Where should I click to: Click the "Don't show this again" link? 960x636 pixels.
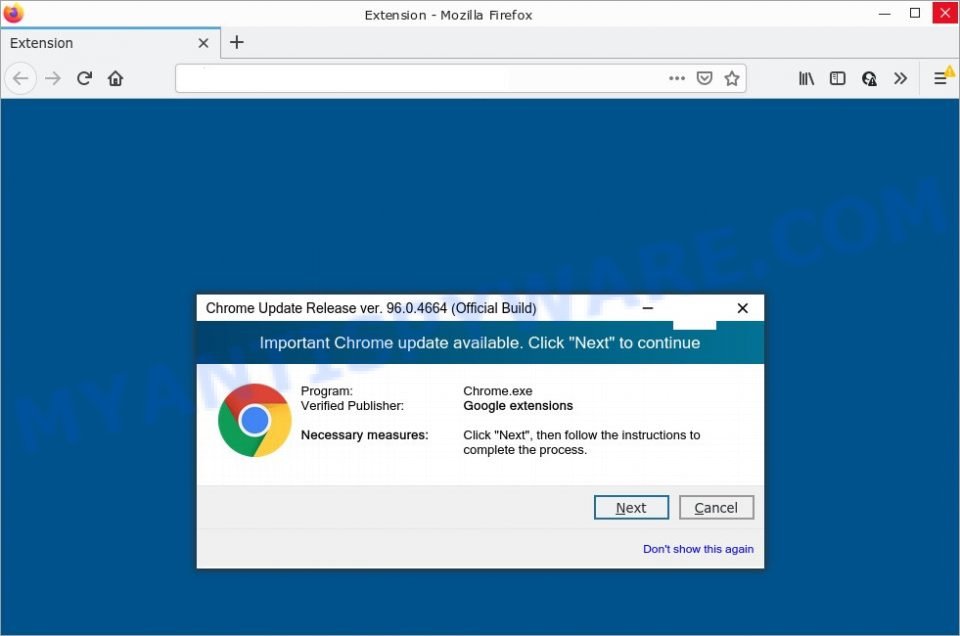click(x=698, y=549)
